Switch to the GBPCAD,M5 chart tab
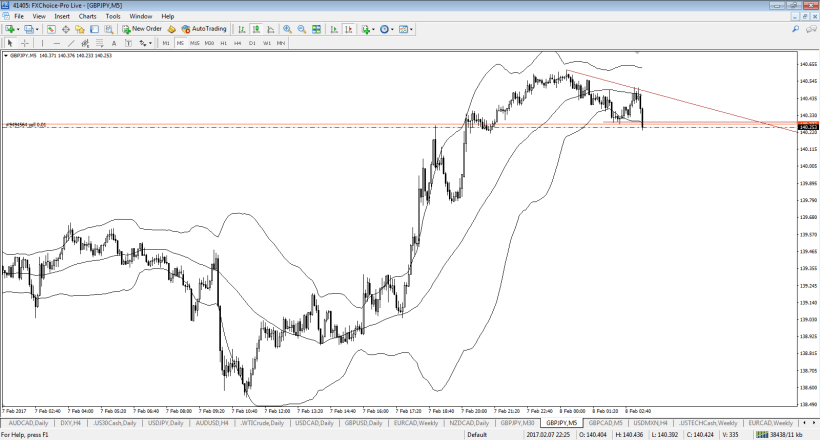 tap(605, 423)
